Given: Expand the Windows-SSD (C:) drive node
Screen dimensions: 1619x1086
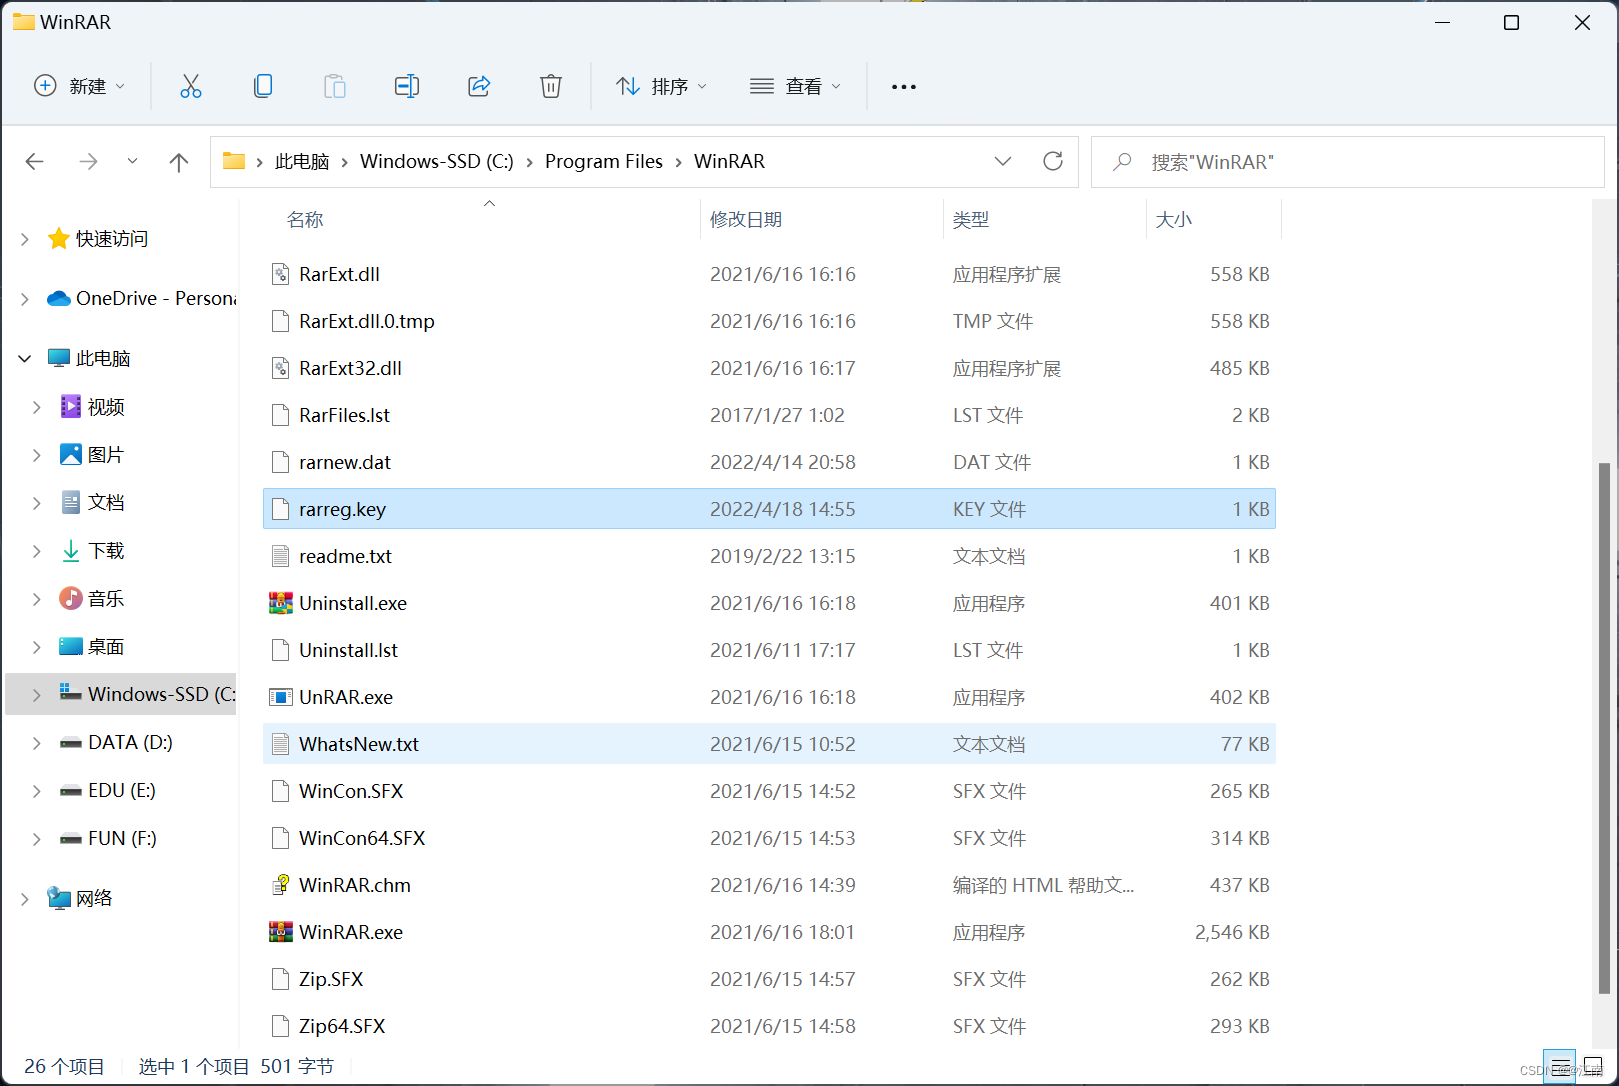Looking at the screenshot, I should coord(37,694).
